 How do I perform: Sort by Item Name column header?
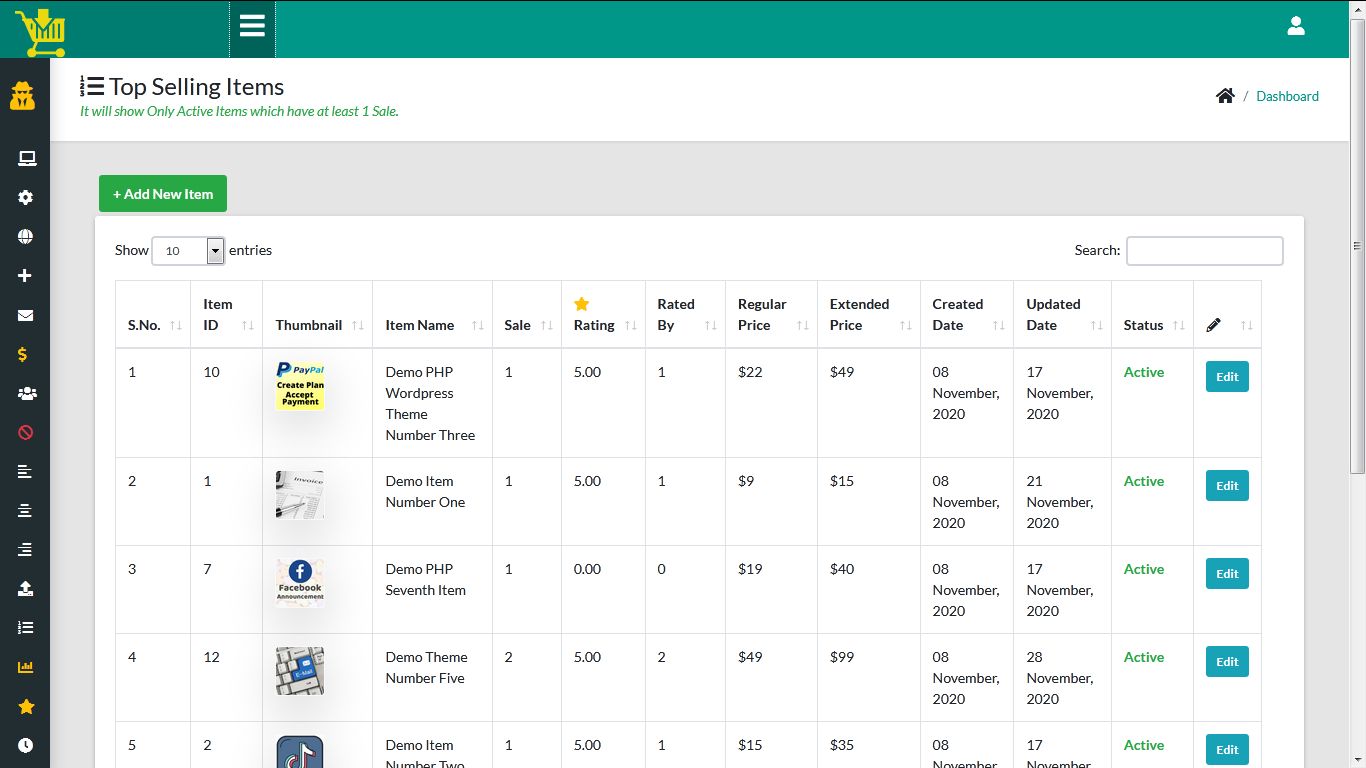click(431, 325)
